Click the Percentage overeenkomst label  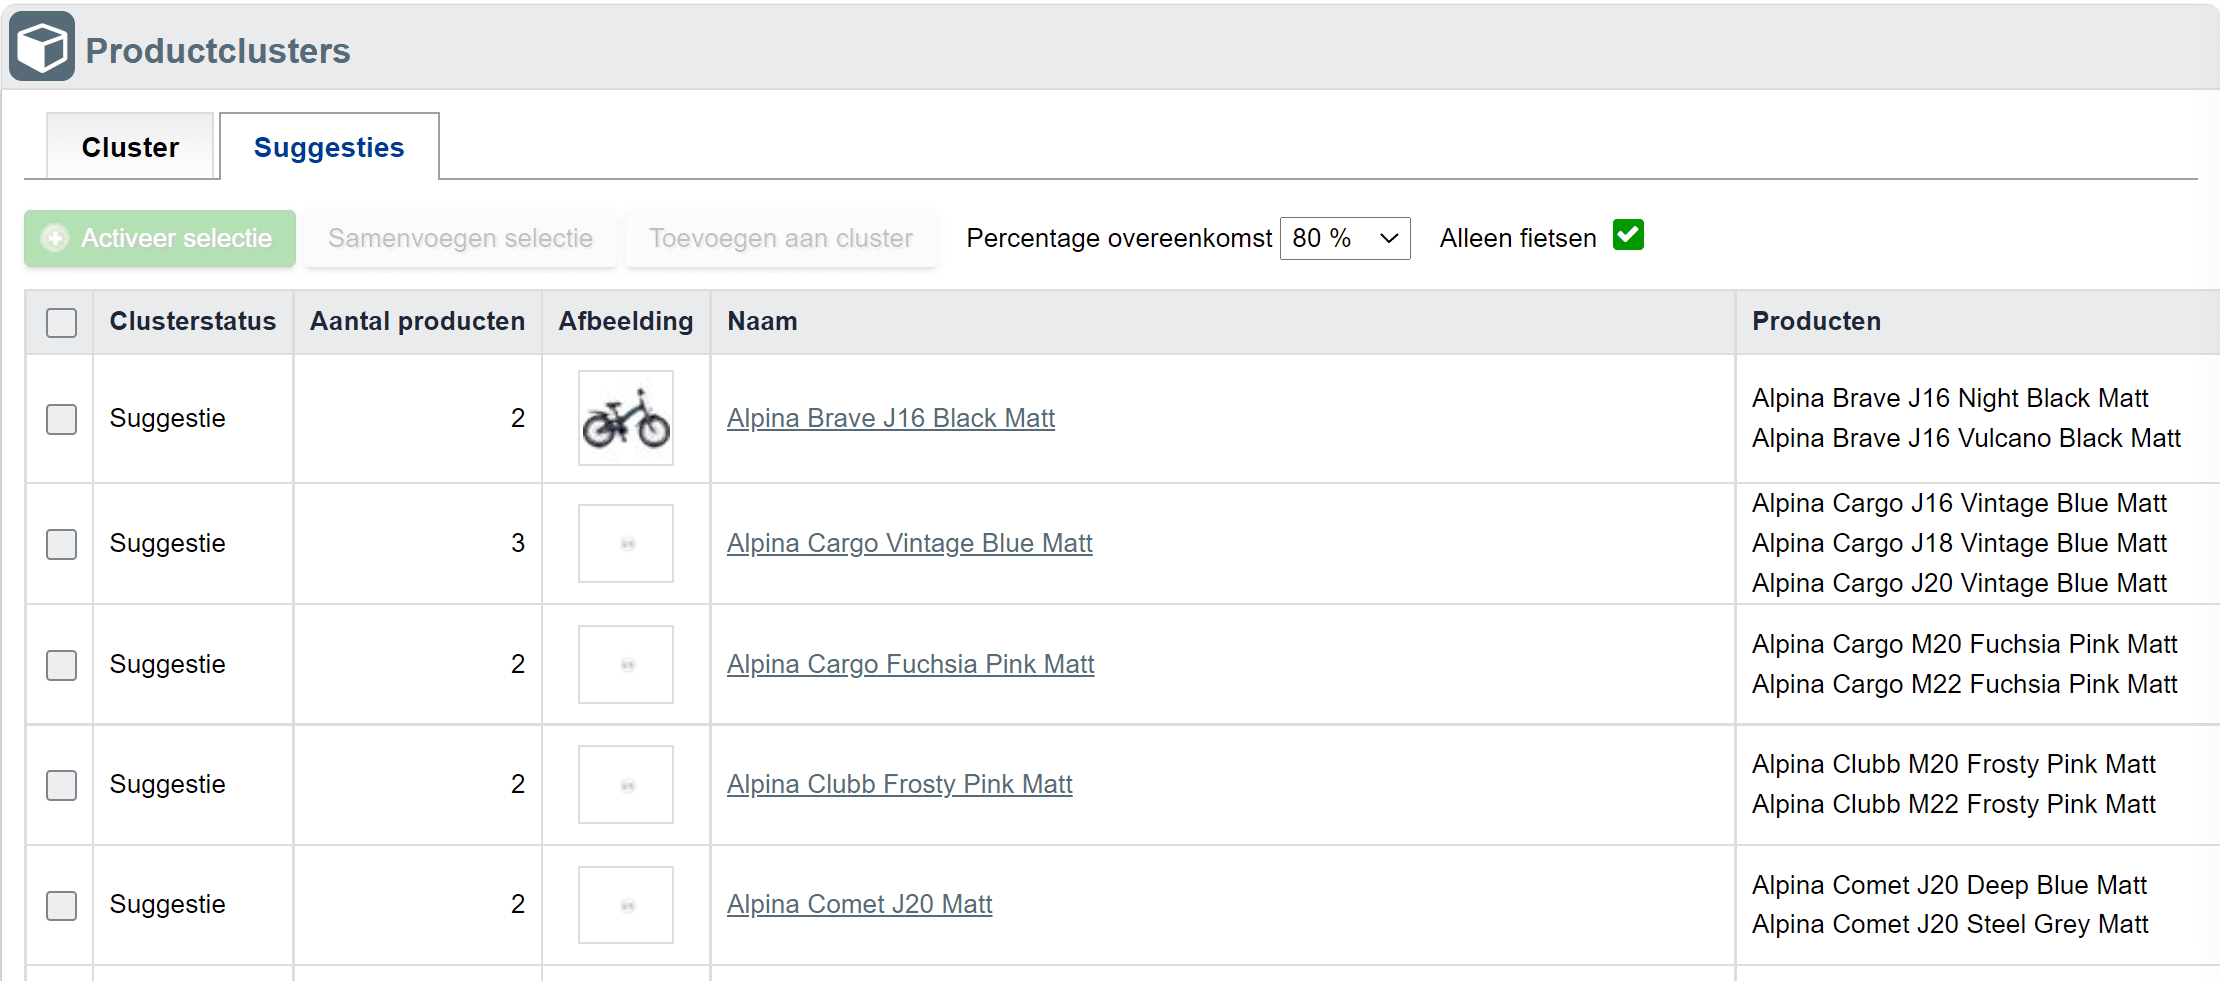coord(1119,238)
